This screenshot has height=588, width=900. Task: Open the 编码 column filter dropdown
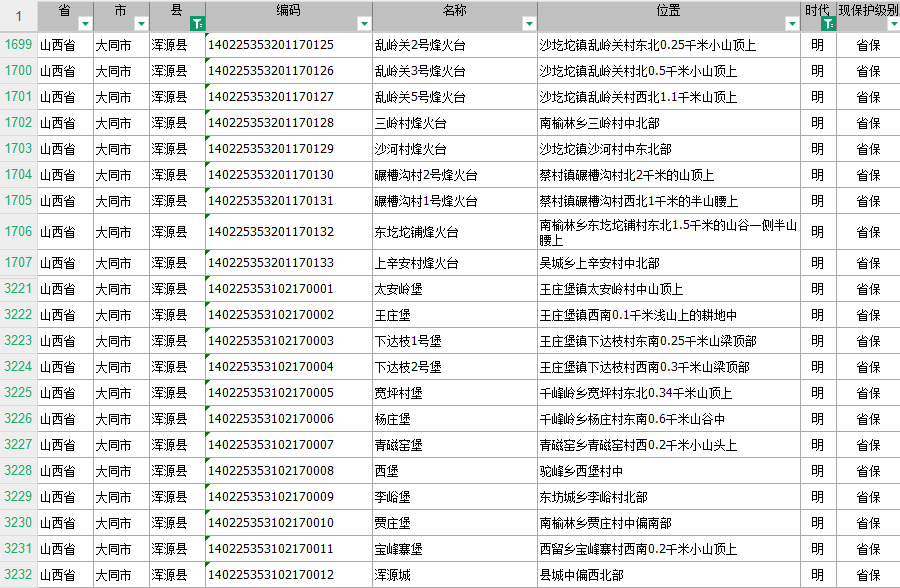(x=364, y=24)
